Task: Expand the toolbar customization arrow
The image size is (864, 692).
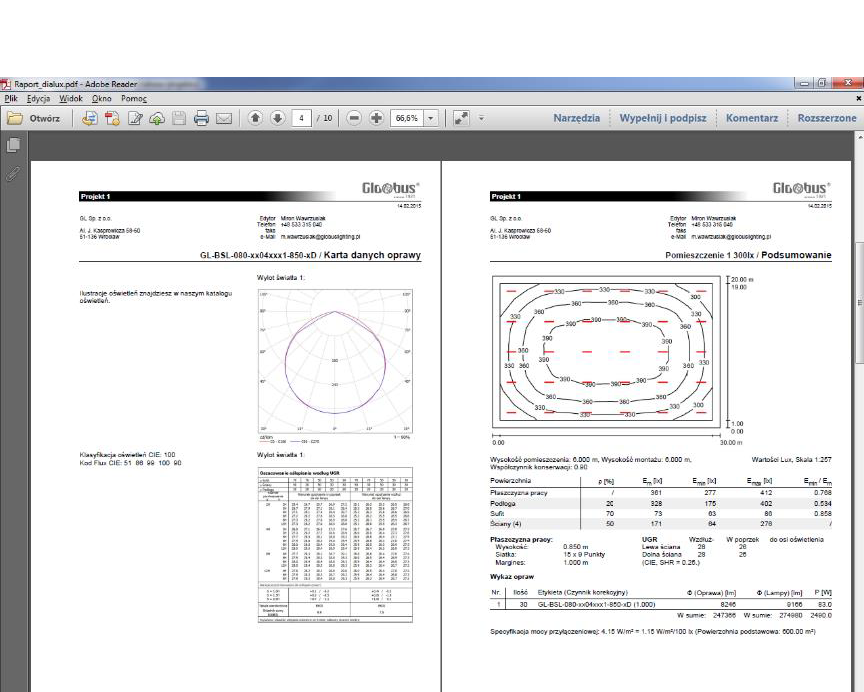Action: tap(481, 118)
